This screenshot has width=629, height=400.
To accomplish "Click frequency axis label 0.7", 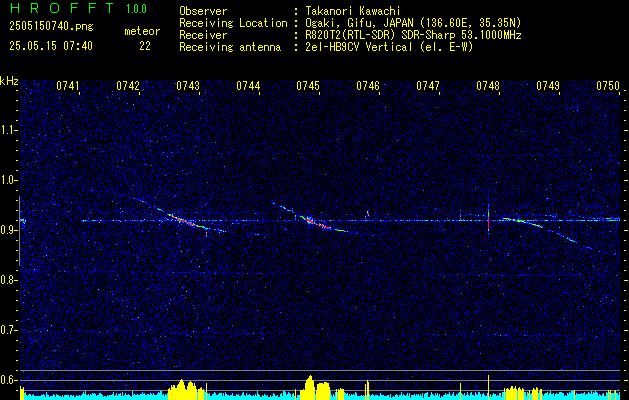I will [x=8, y=330].
